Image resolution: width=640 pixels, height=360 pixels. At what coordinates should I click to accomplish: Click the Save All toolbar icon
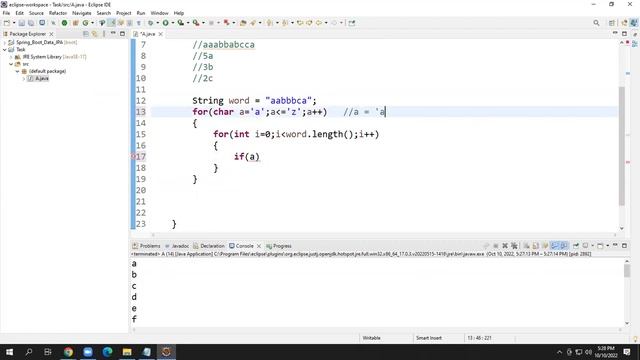31,23
